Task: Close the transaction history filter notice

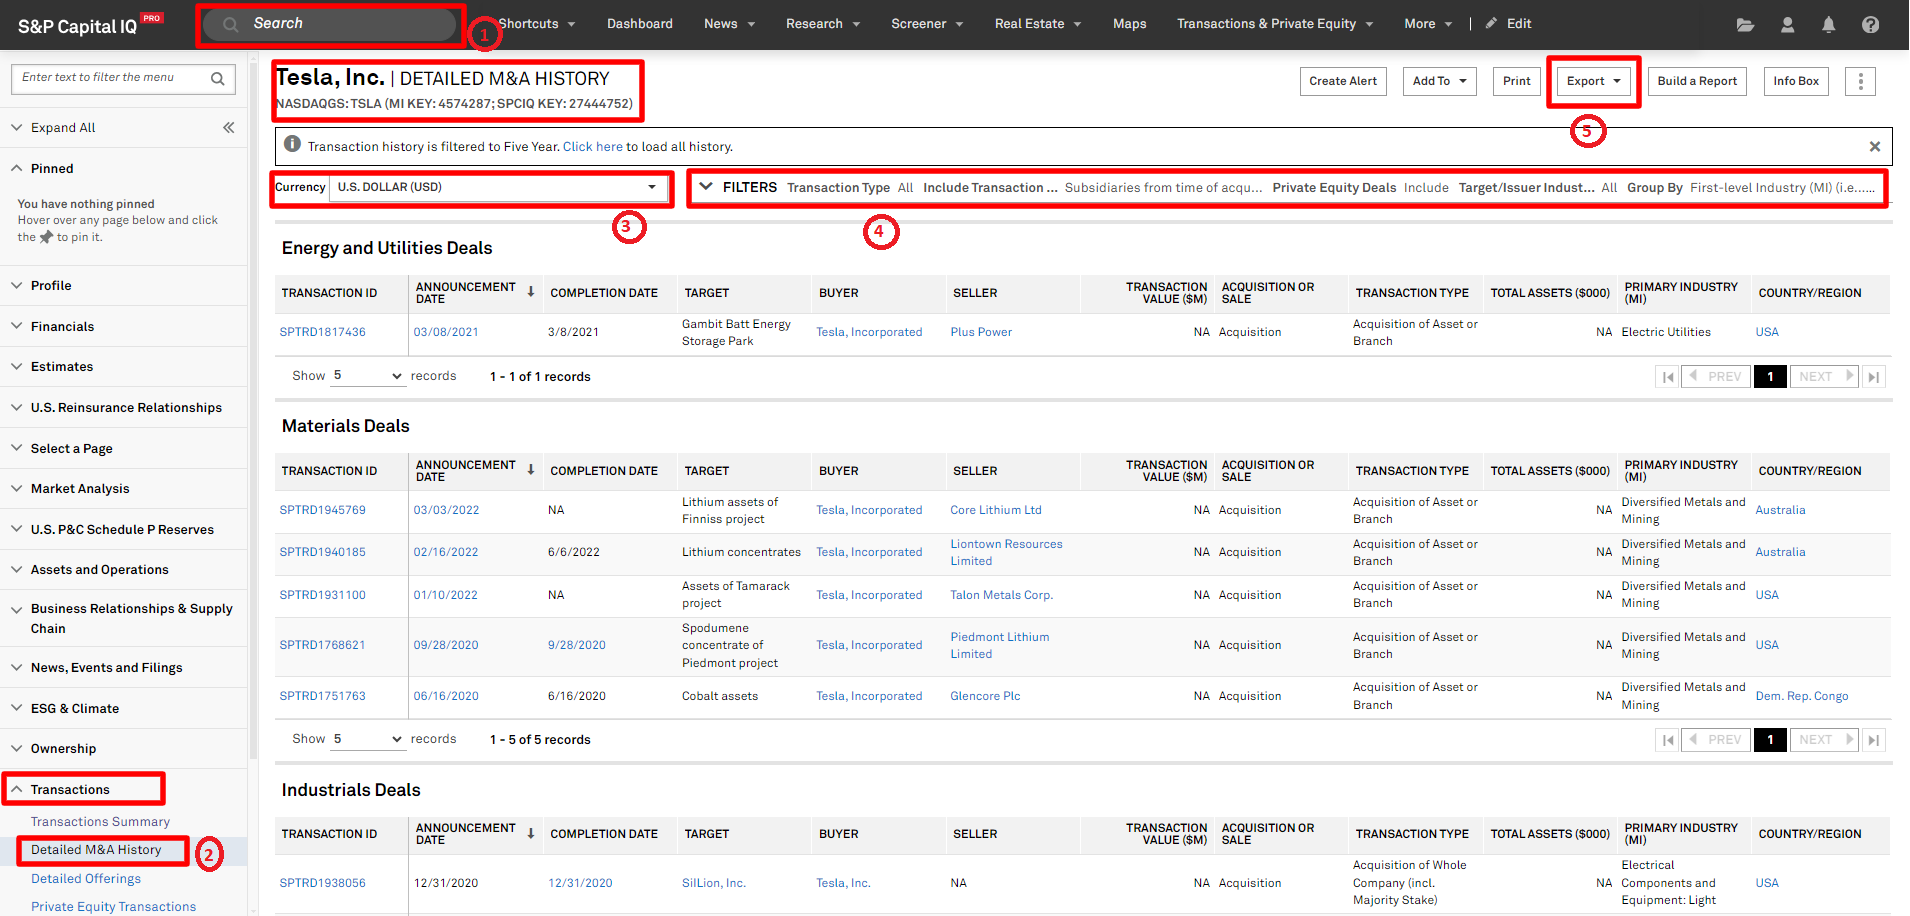Action: click(1875, 147)
